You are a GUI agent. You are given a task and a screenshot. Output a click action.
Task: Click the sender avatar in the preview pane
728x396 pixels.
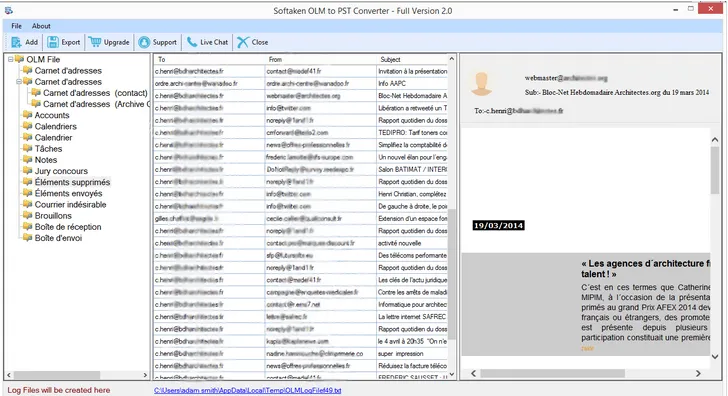click(x=481, y=84)
